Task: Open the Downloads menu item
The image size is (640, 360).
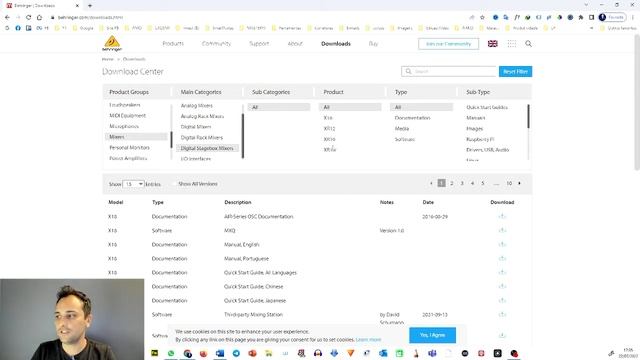Action: point(336,44)
